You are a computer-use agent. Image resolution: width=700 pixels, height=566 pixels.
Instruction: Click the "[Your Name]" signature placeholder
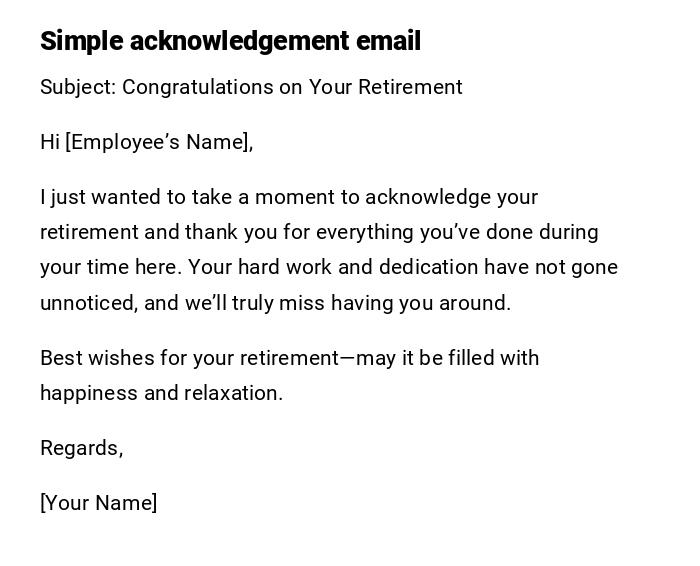99,503
